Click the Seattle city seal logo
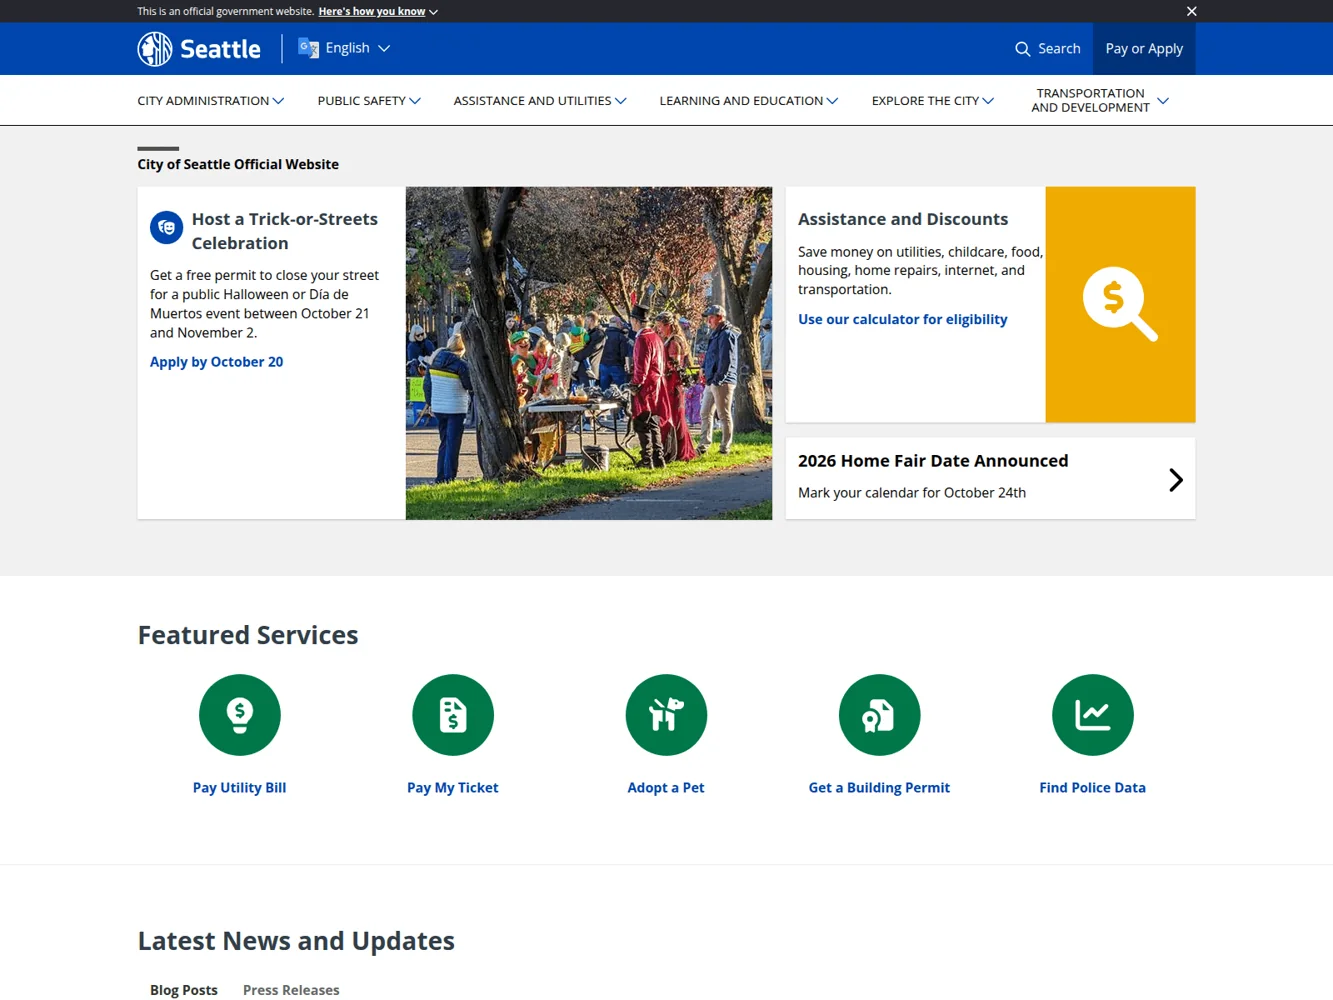Viewport: 1333px width, 1000px height. 155,49
